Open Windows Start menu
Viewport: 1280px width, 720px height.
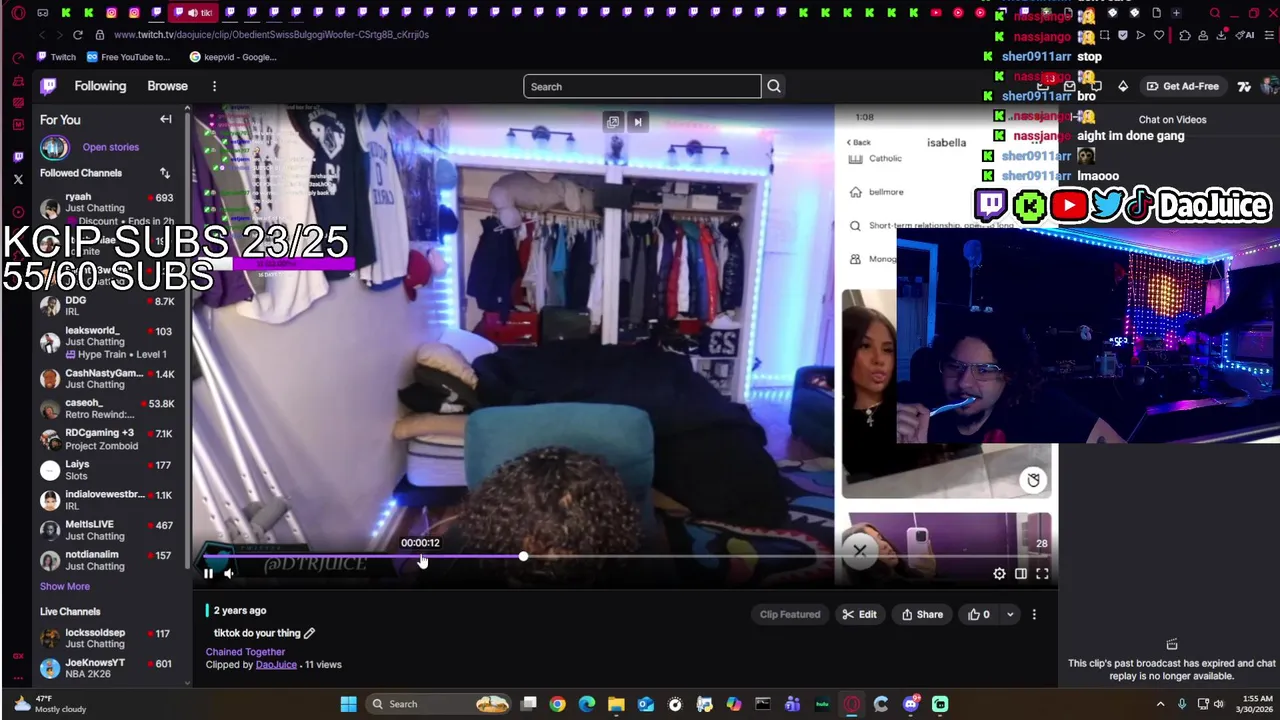click(348, 704)
